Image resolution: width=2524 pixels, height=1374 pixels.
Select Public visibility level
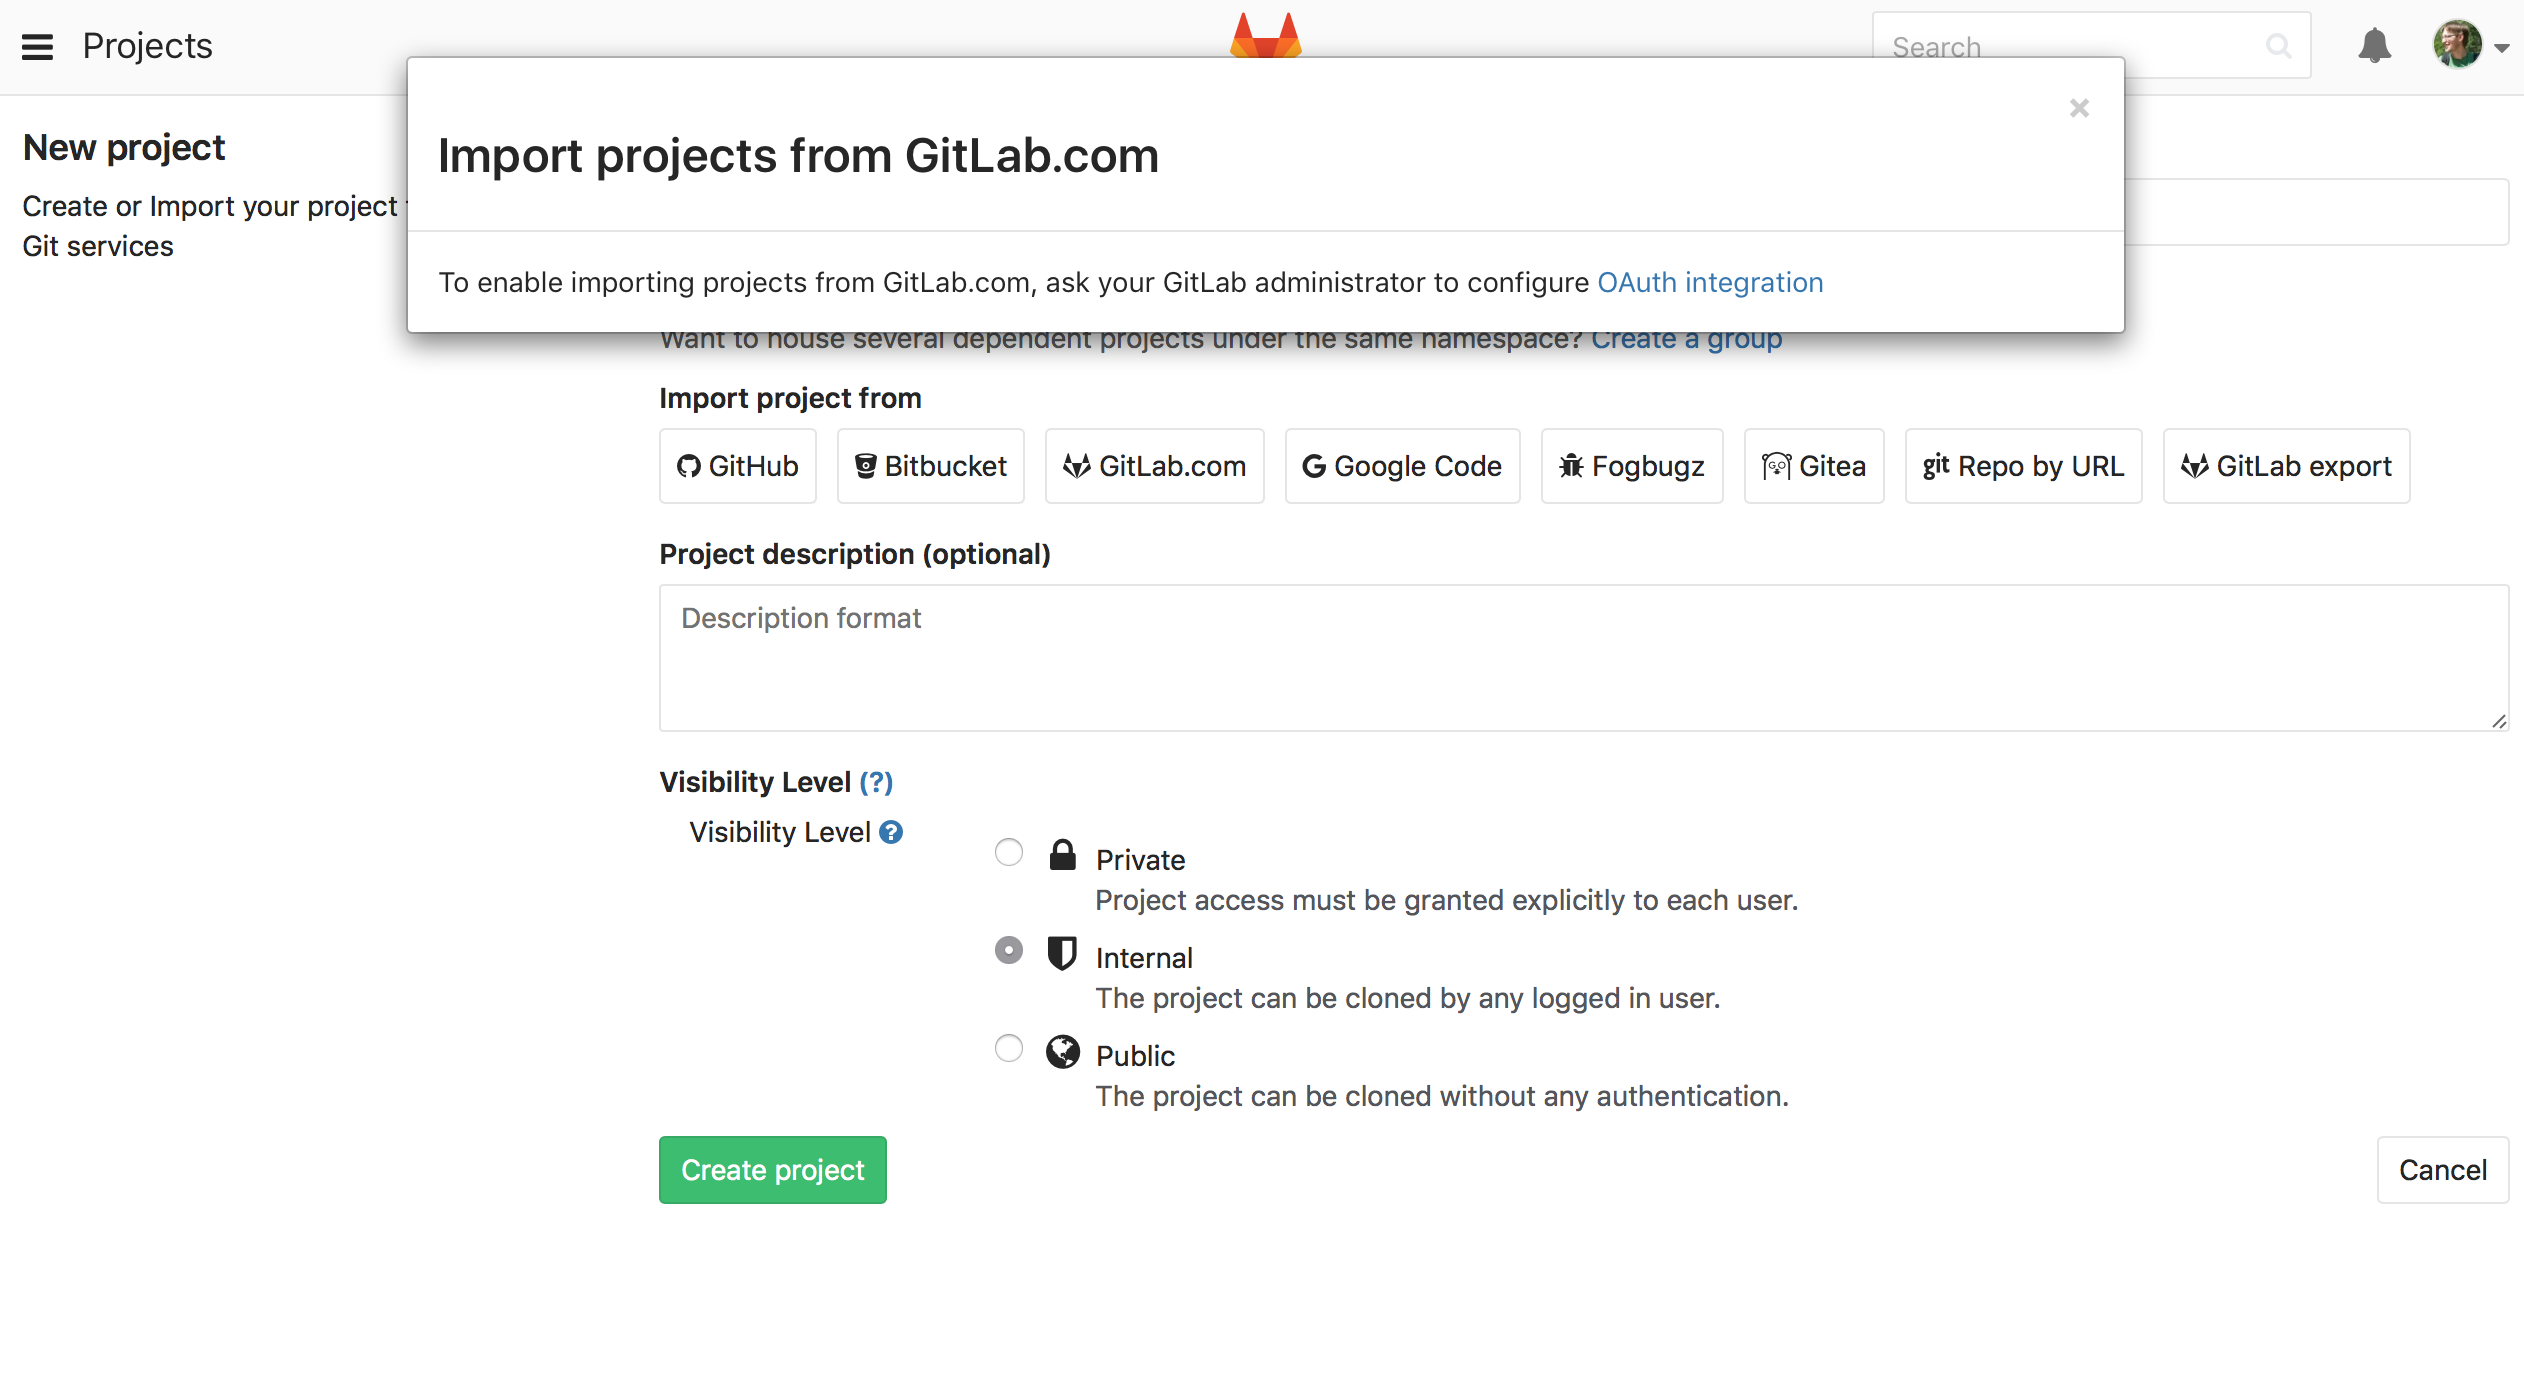point(1008,1048)
